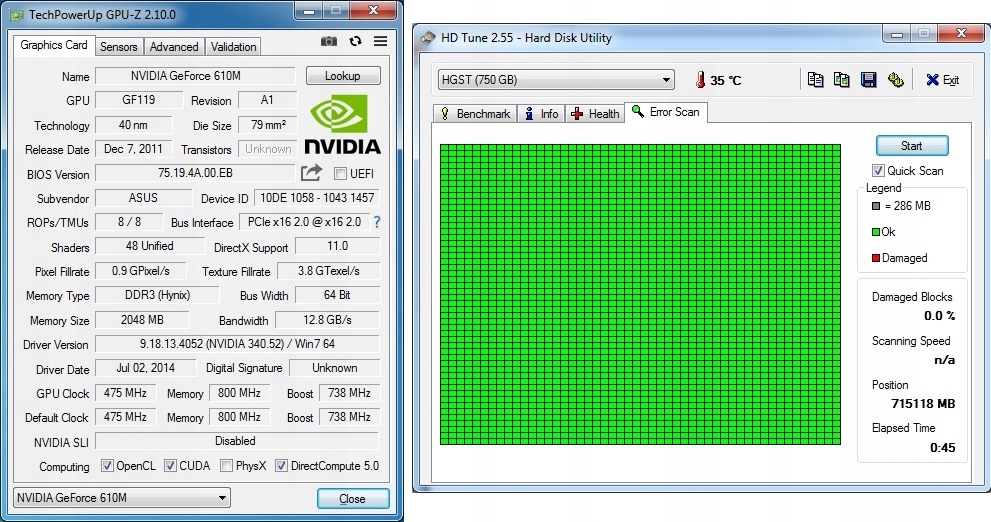Click the 35 °C temperature reading
Viewport: 991px width, 522px height.
[x=725, y=80]
